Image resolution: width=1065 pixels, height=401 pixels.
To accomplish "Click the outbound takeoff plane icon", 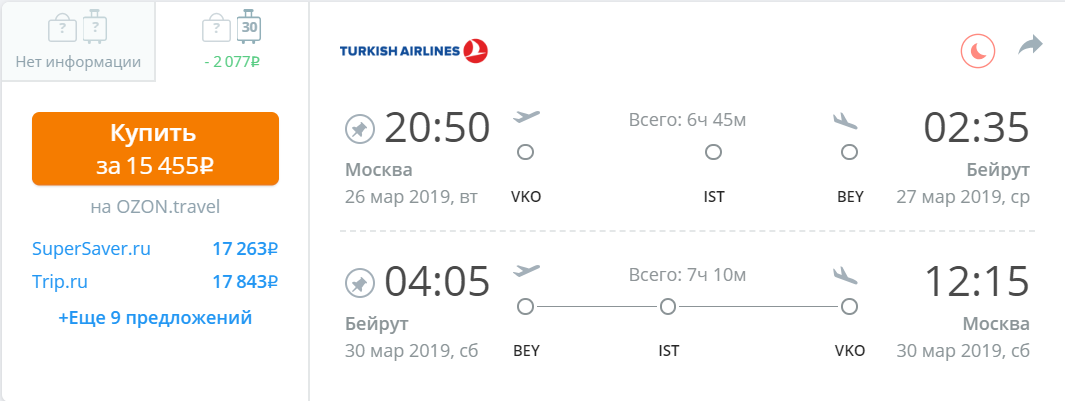I will pyautogui.click(x=526, y=118).
